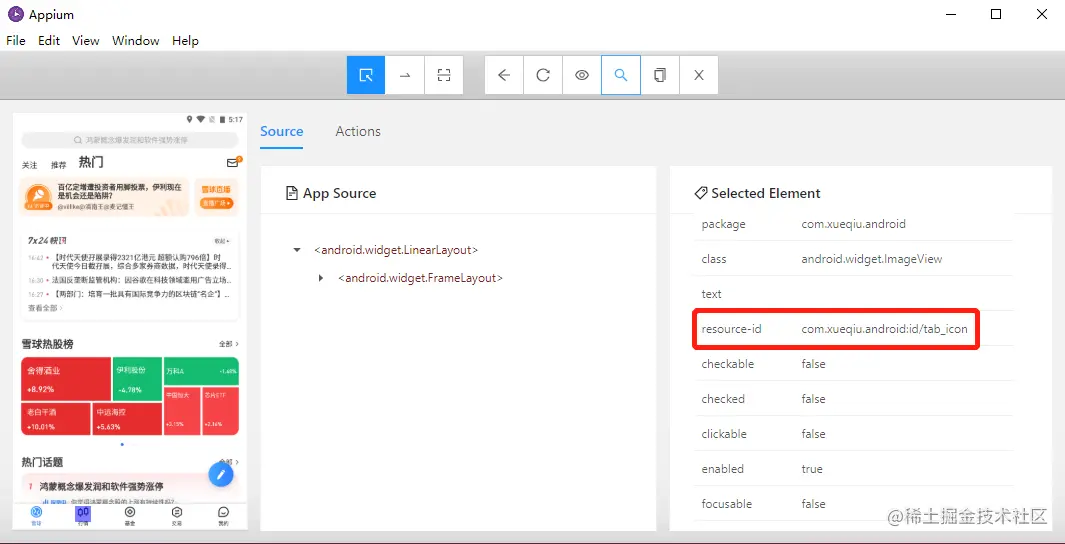1065x544 pixels.
Task: Open 查看全部 link under 7x24 news
Action: pyautogui.click(x=45, y=308)
